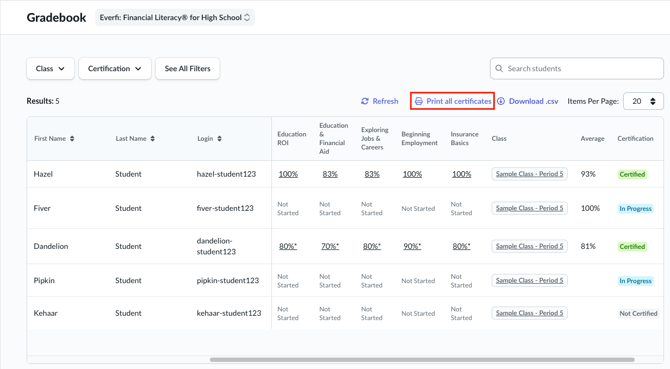
Task: Open Dandelion's Exploring Jobs & Careers 80%* score
Action: [372, 246]
